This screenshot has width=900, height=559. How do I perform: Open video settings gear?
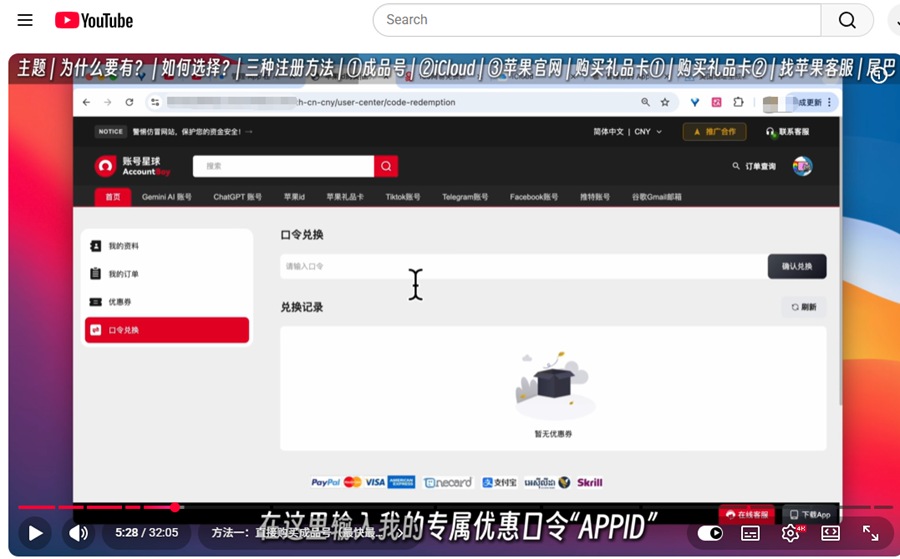[790, 533]
